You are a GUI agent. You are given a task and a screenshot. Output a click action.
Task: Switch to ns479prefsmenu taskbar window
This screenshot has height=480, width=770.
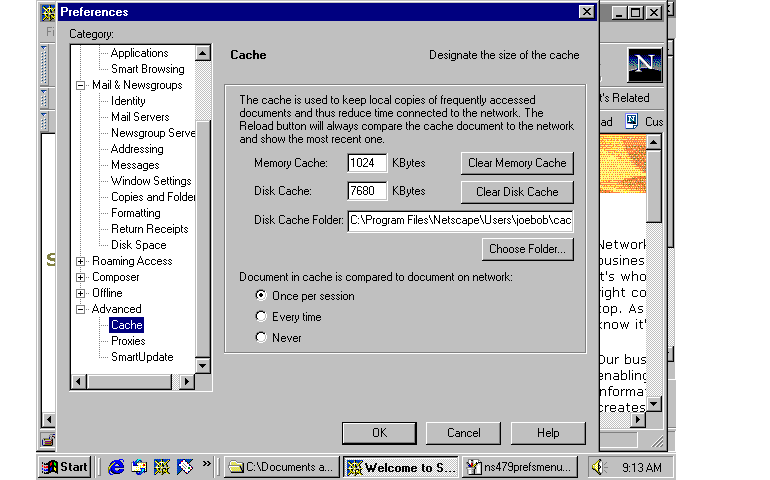click(520, 467)
